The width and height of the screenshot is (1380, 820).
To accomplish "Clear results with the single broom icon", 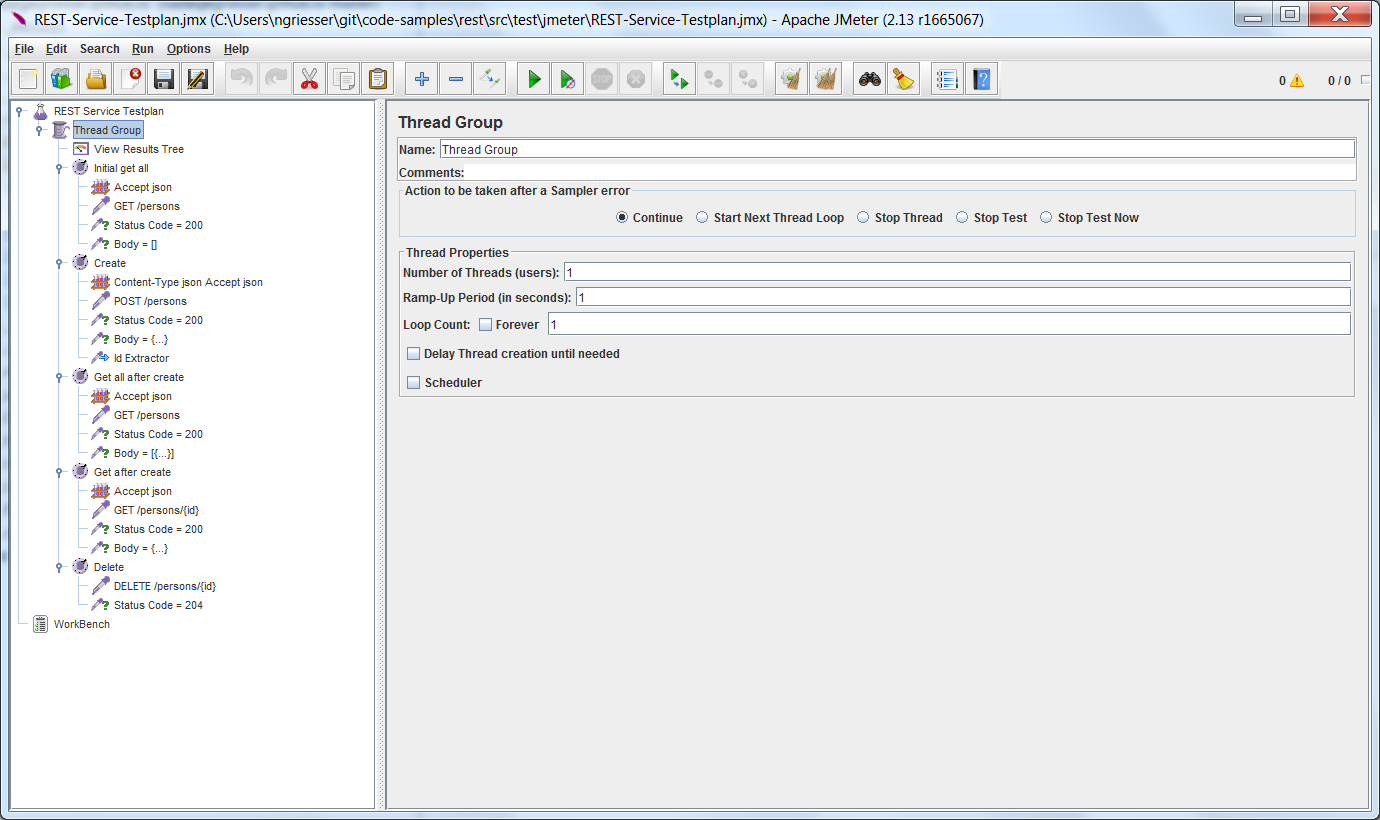I will [792, 79].
